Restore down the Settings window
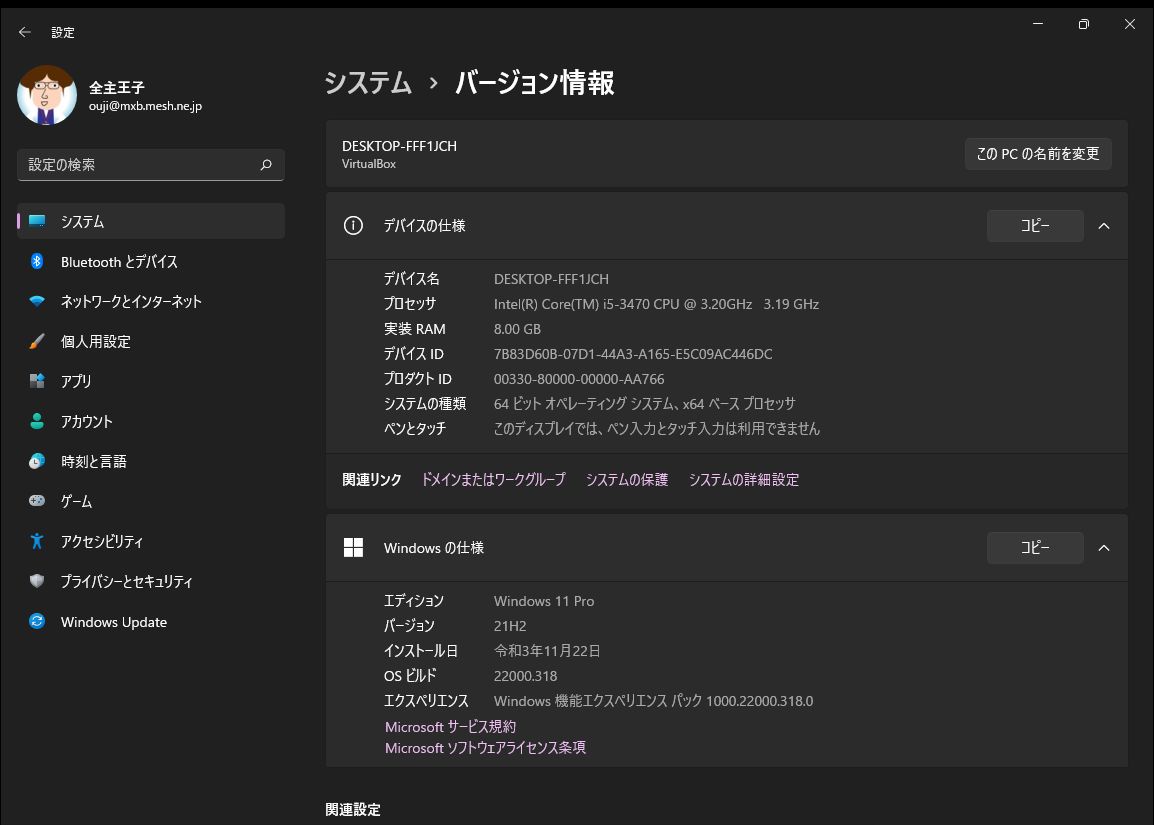This screenshot has height=825, width=1154. coord(1083,24)
